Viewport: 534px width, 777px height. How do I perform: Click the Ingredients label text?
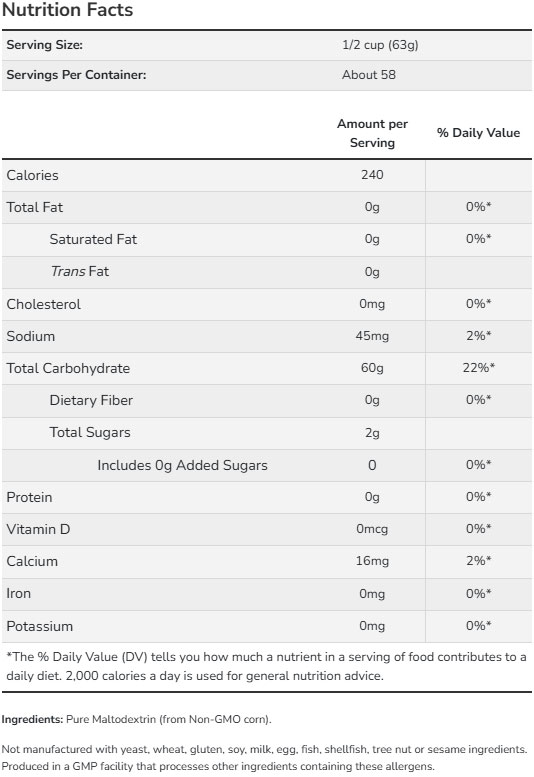click(32, 720)
